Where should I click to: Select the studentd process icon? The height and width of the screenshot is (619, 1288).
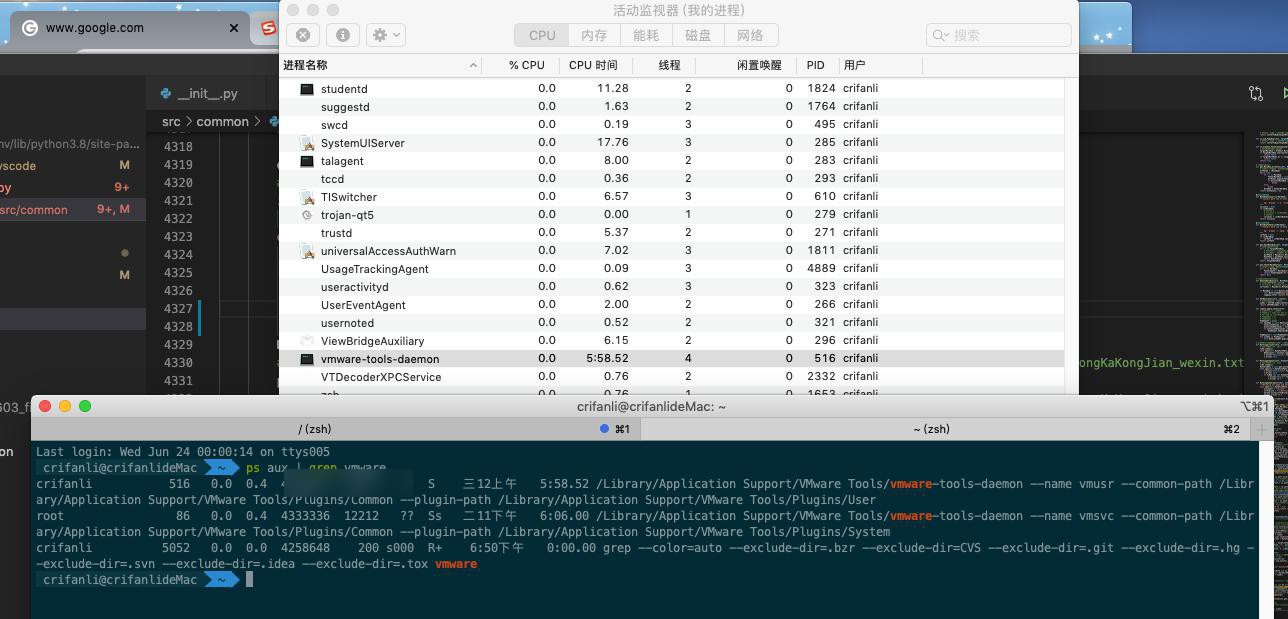pyautogui.click(x=307, y=89)
